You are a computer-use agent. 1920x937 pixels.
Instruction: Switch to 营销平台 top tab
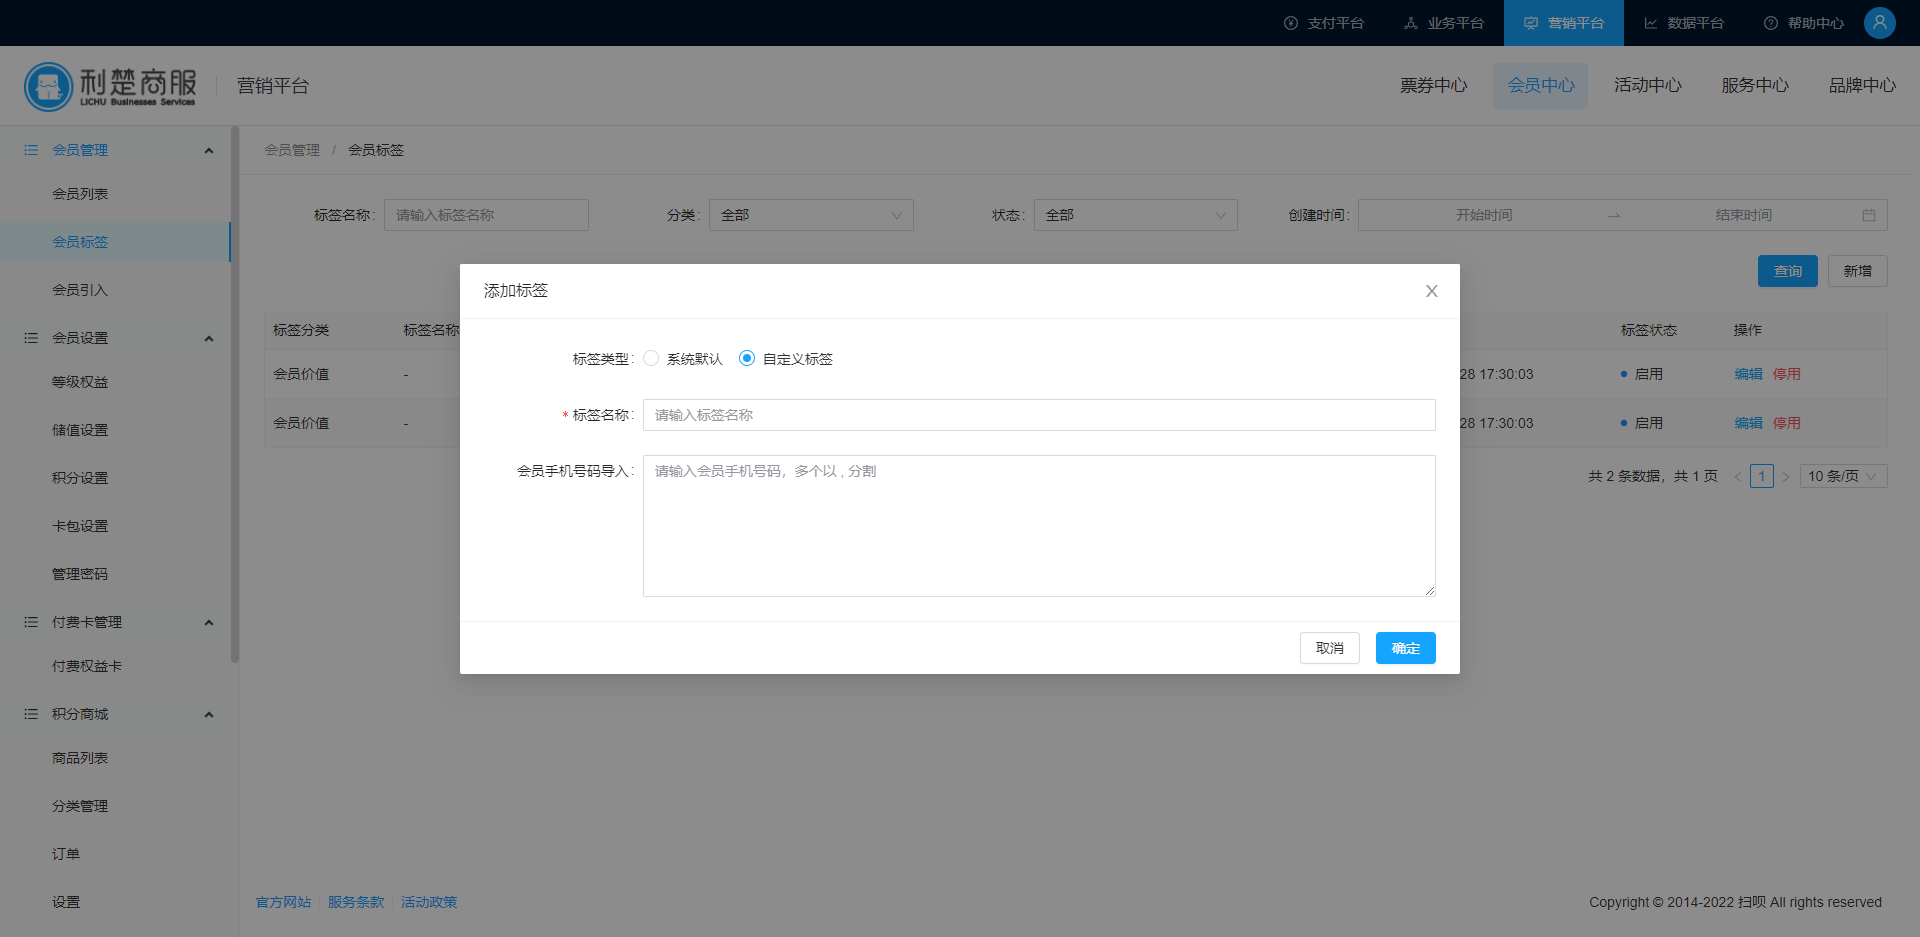pos(1564,23)
